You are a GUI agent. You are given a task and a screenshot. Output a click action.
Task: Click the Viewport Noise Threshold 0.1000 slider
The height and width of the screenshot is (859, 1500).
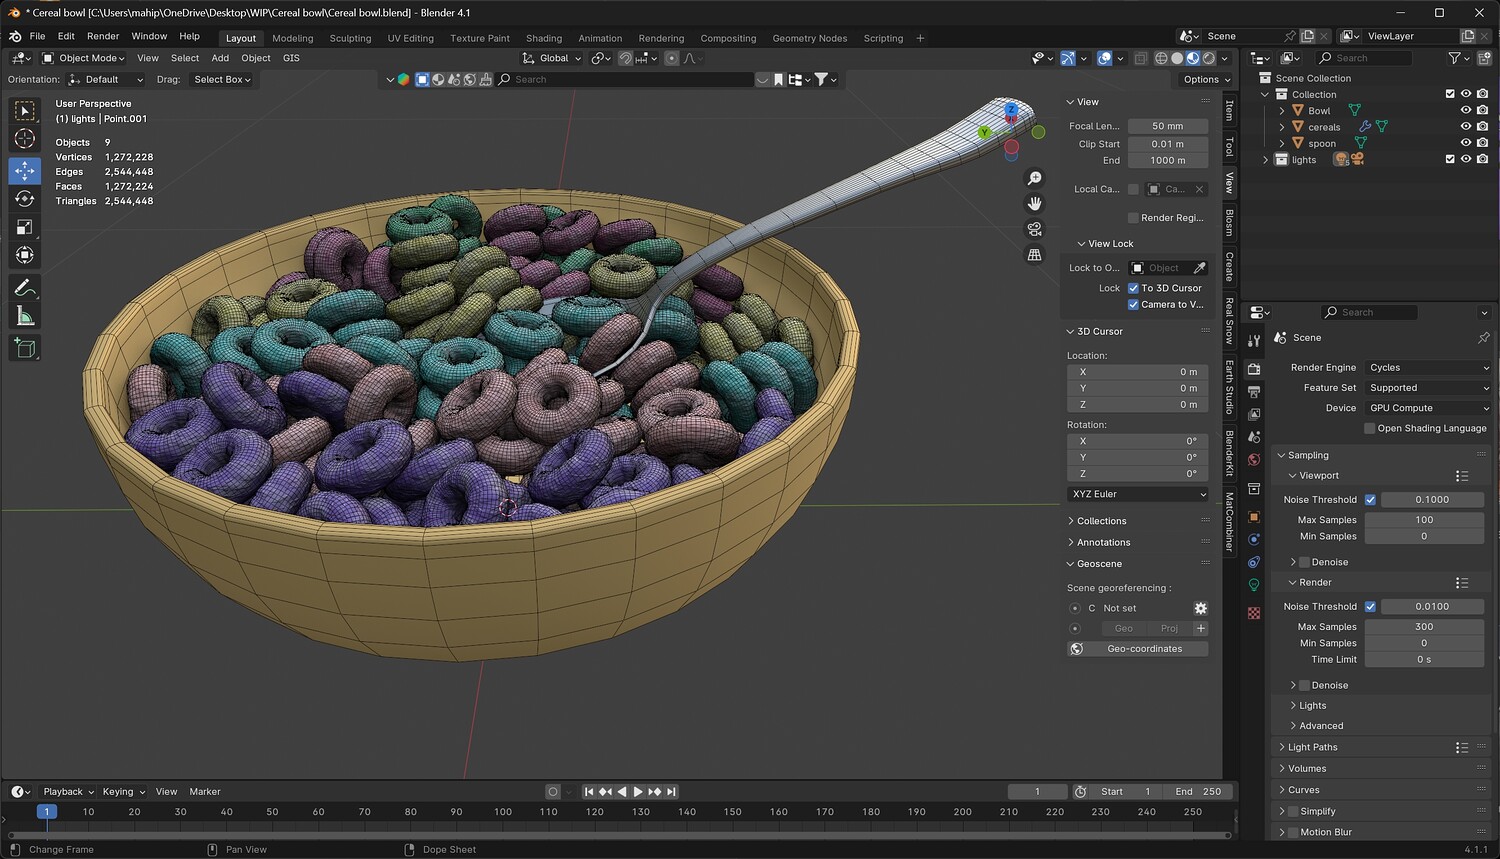coord(1432,499)
